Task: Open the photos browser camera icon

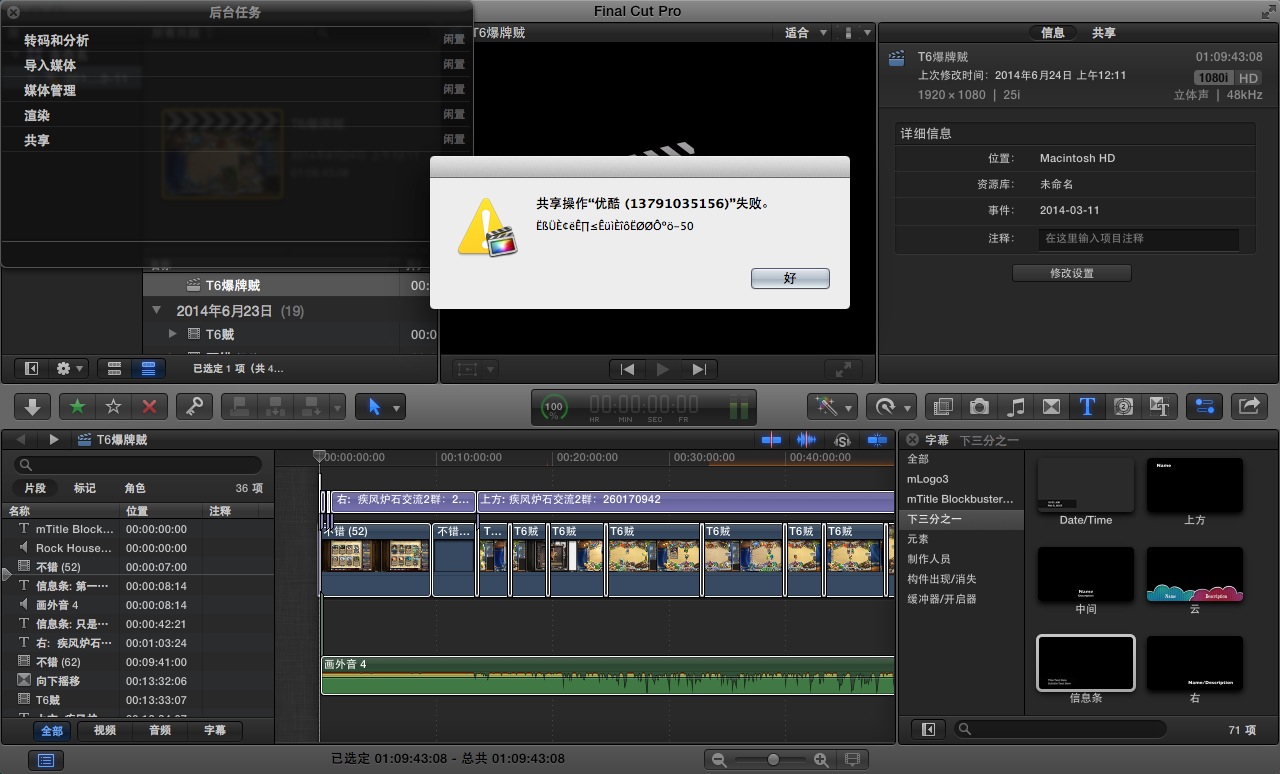Action: (x=979, y=406)
